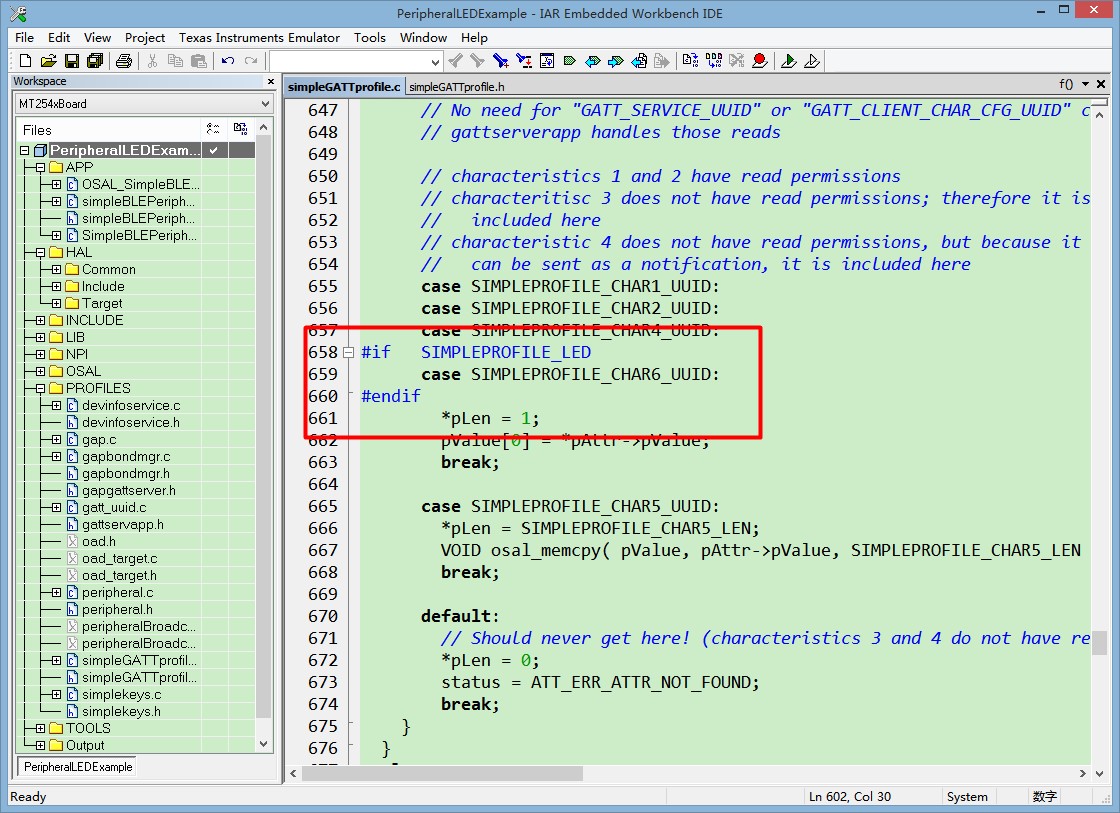This screenshot has height=813, width=1120.
Task: Expand the LIB folder node
Action: tap(40, 338)
